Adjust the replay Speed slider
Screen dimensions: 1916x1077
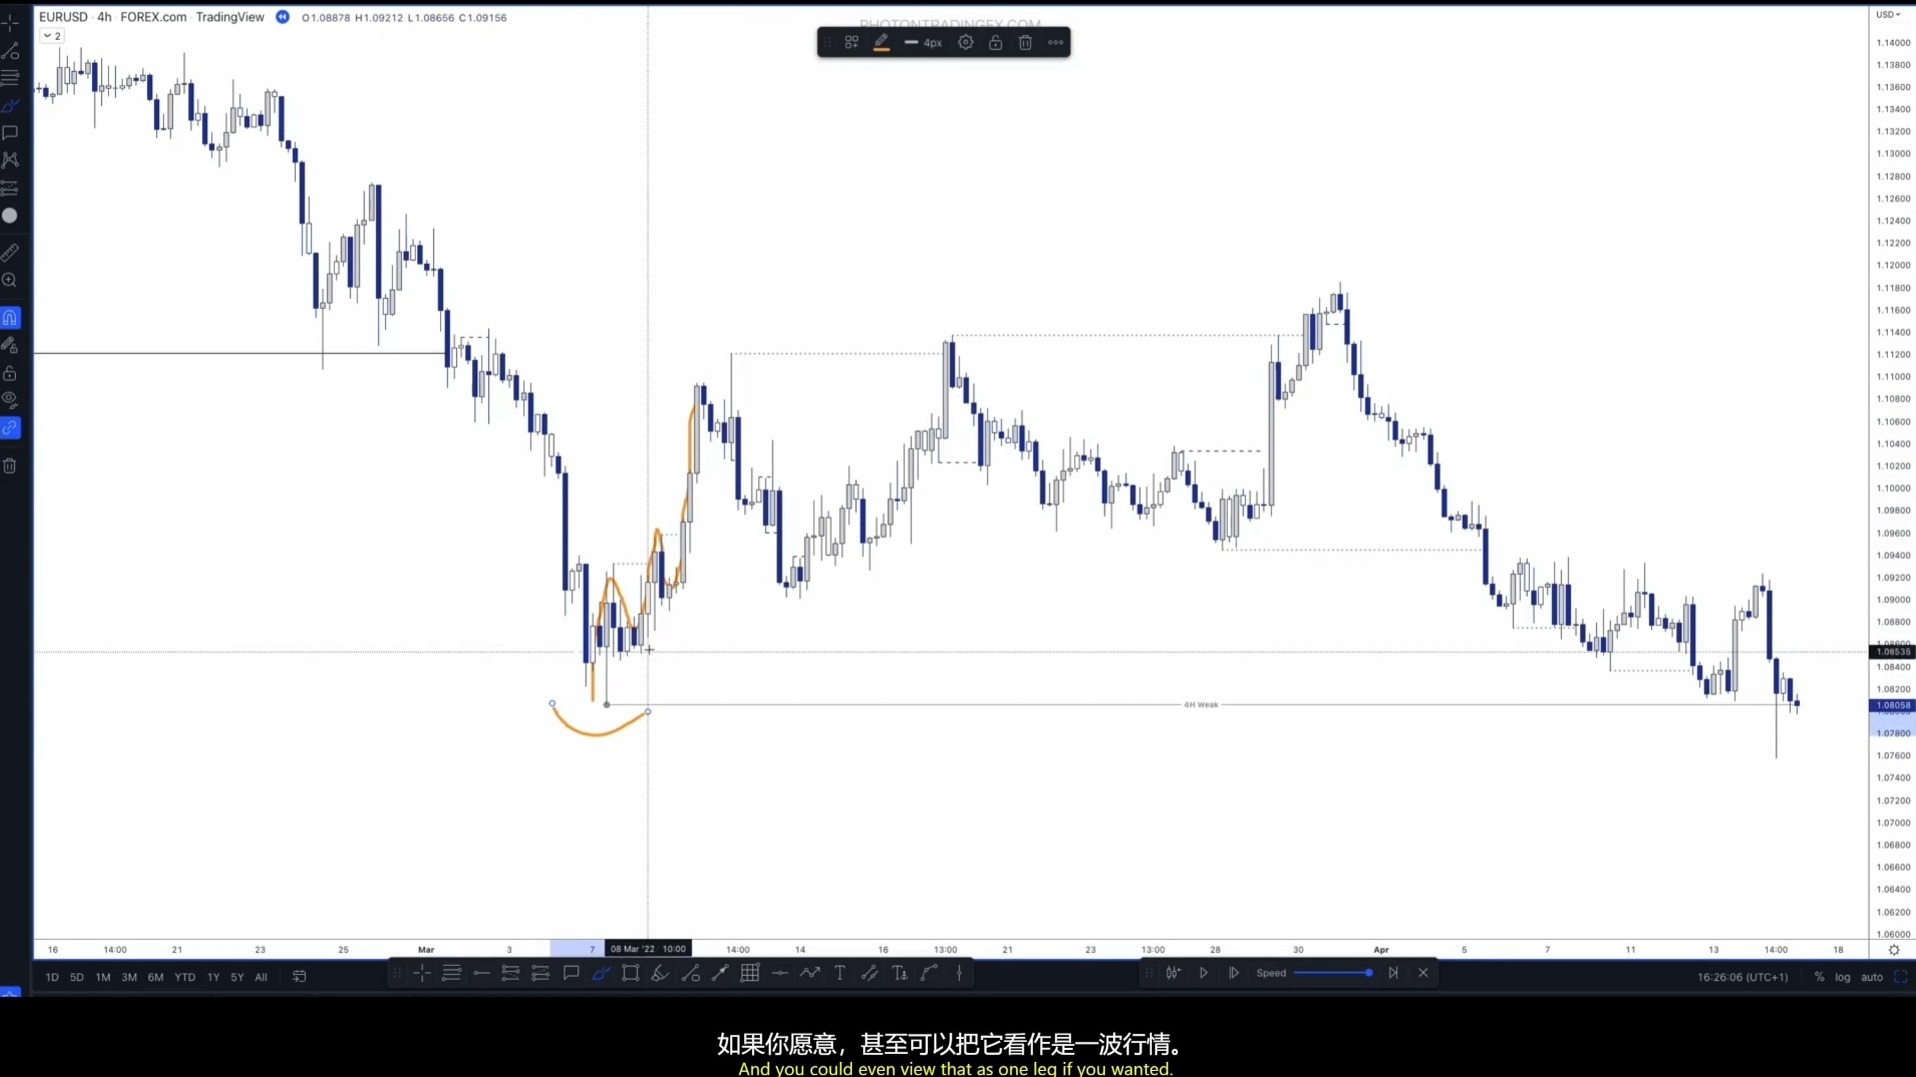click(1332, 973)
